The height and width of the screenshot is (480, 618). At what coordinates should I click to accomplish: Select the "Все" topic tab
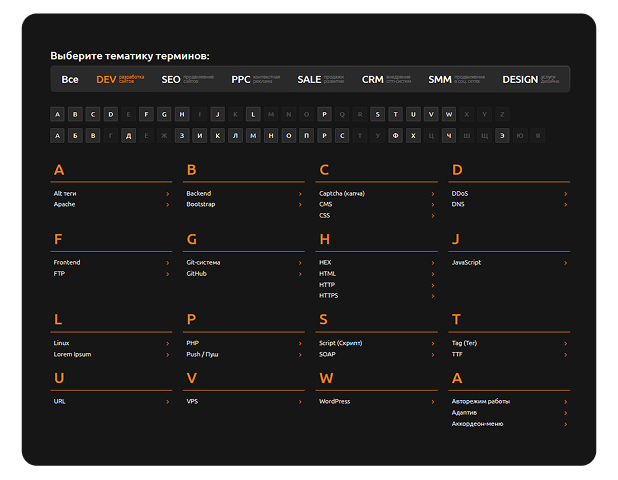click(x=70, y=79)
